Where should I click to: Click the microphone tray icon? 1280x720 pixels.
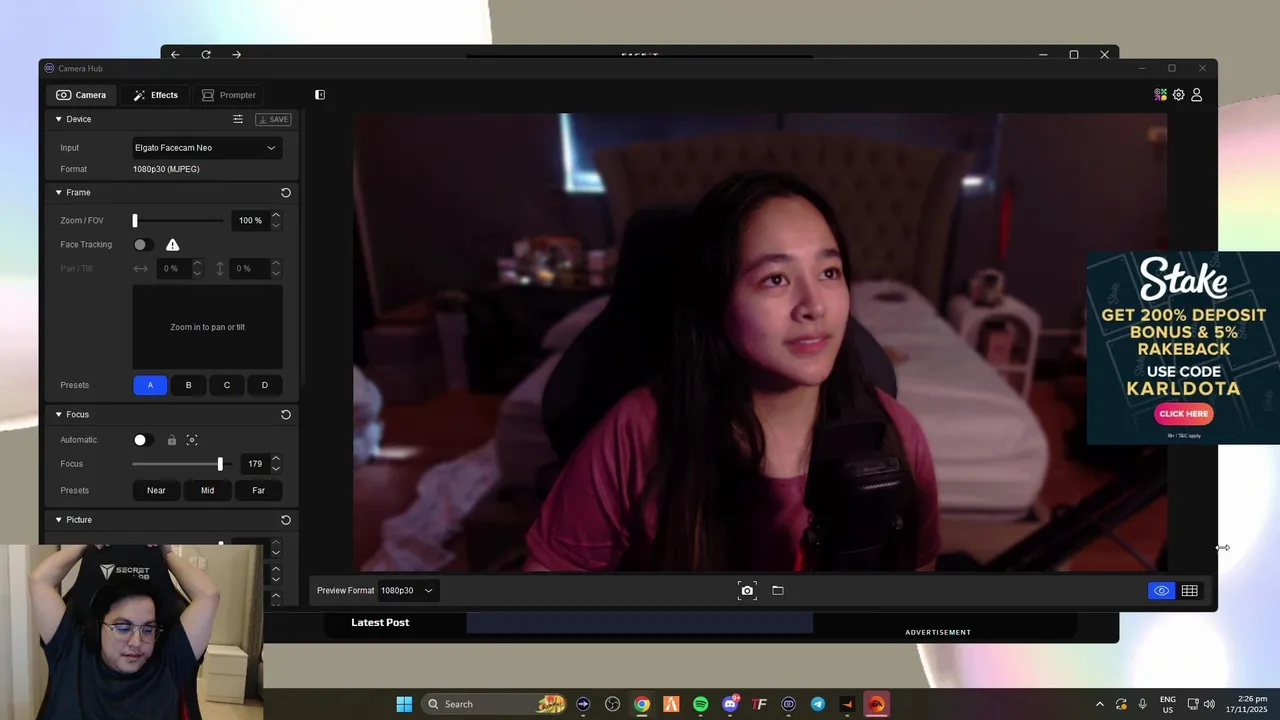[1142, 704]
